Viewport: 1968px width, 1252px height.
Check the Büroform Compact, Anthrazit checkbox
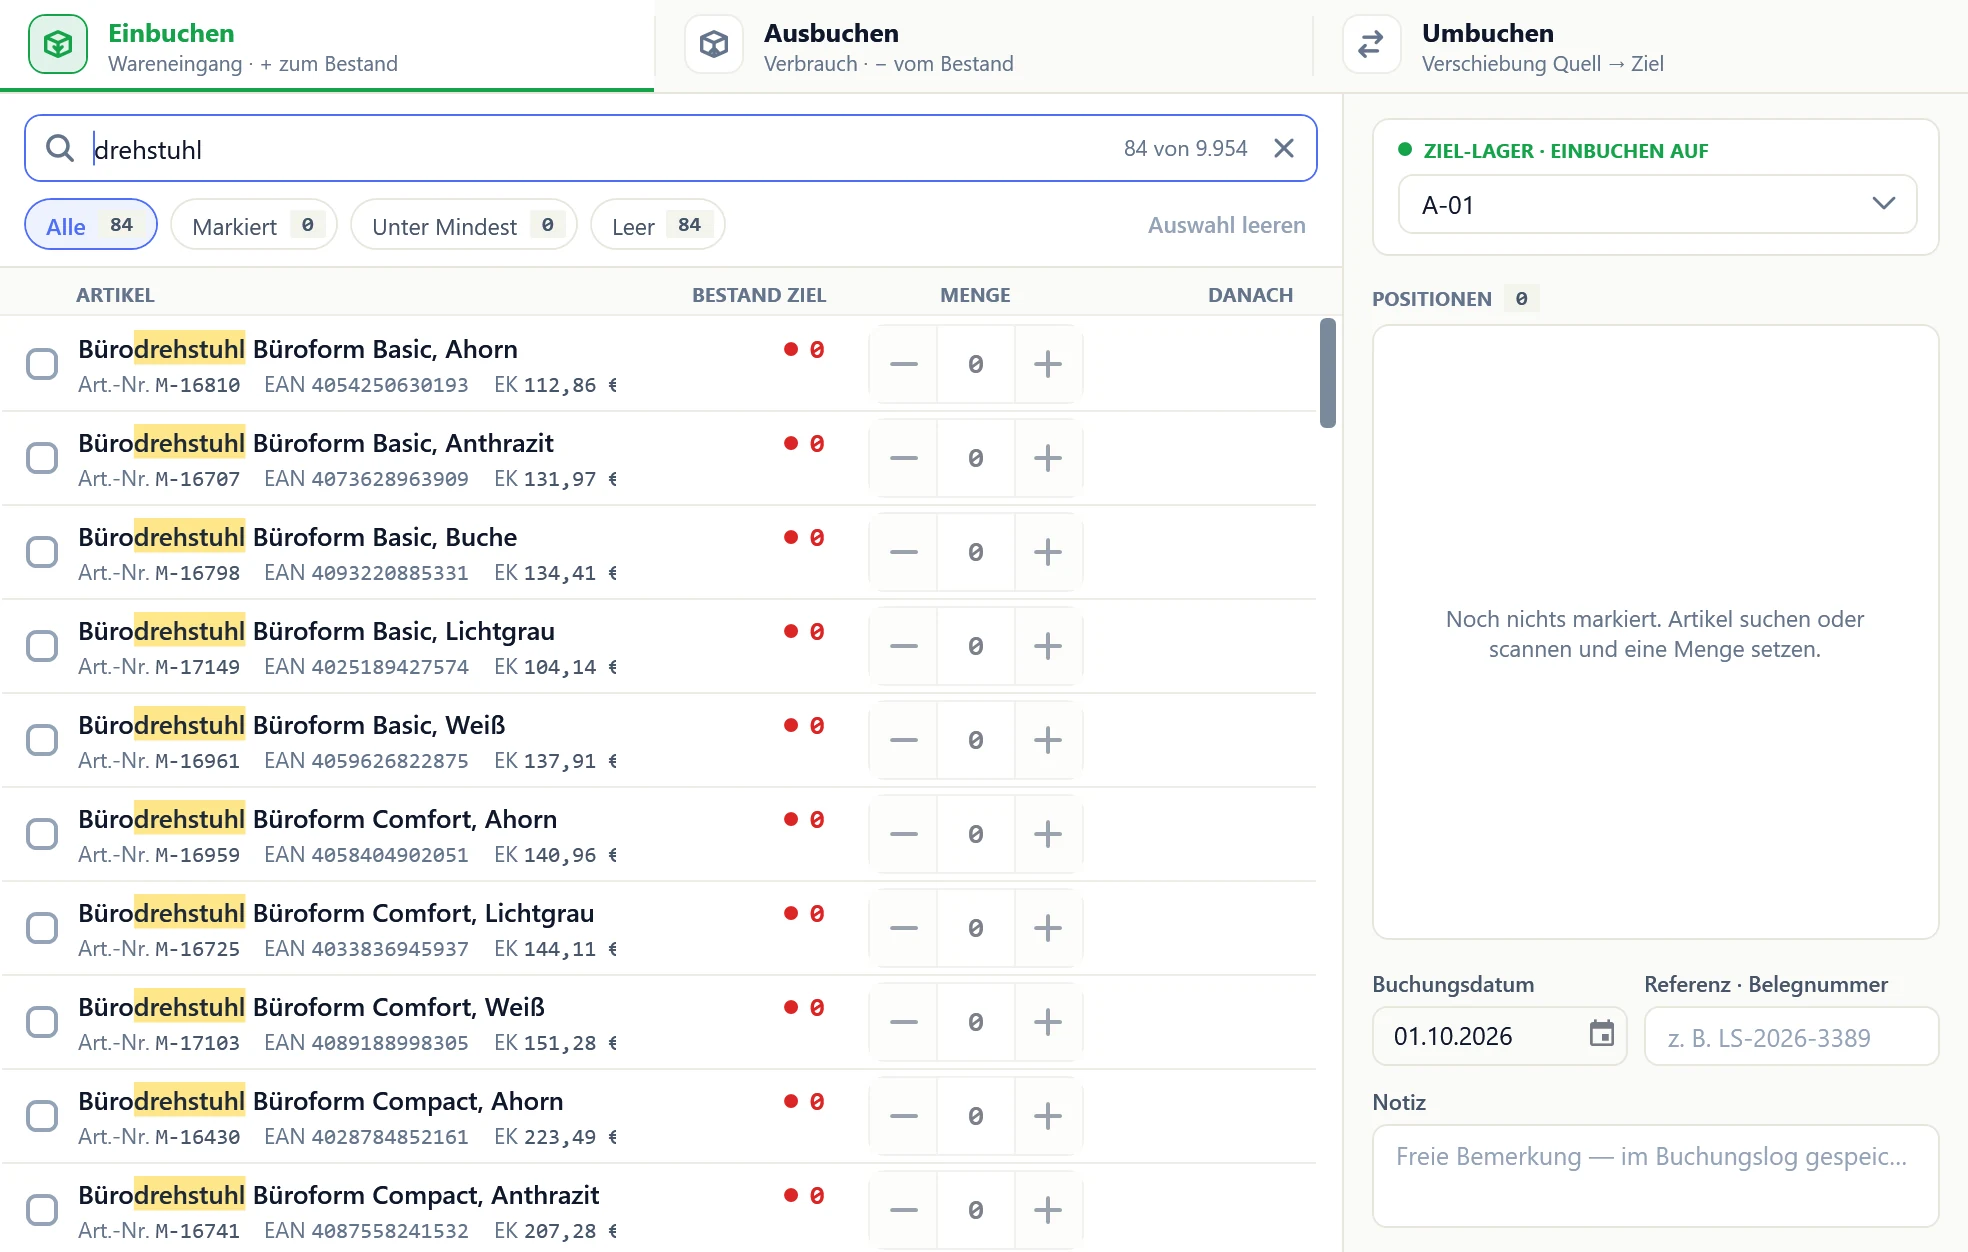pyautogui.click(x=42, y=1210)
